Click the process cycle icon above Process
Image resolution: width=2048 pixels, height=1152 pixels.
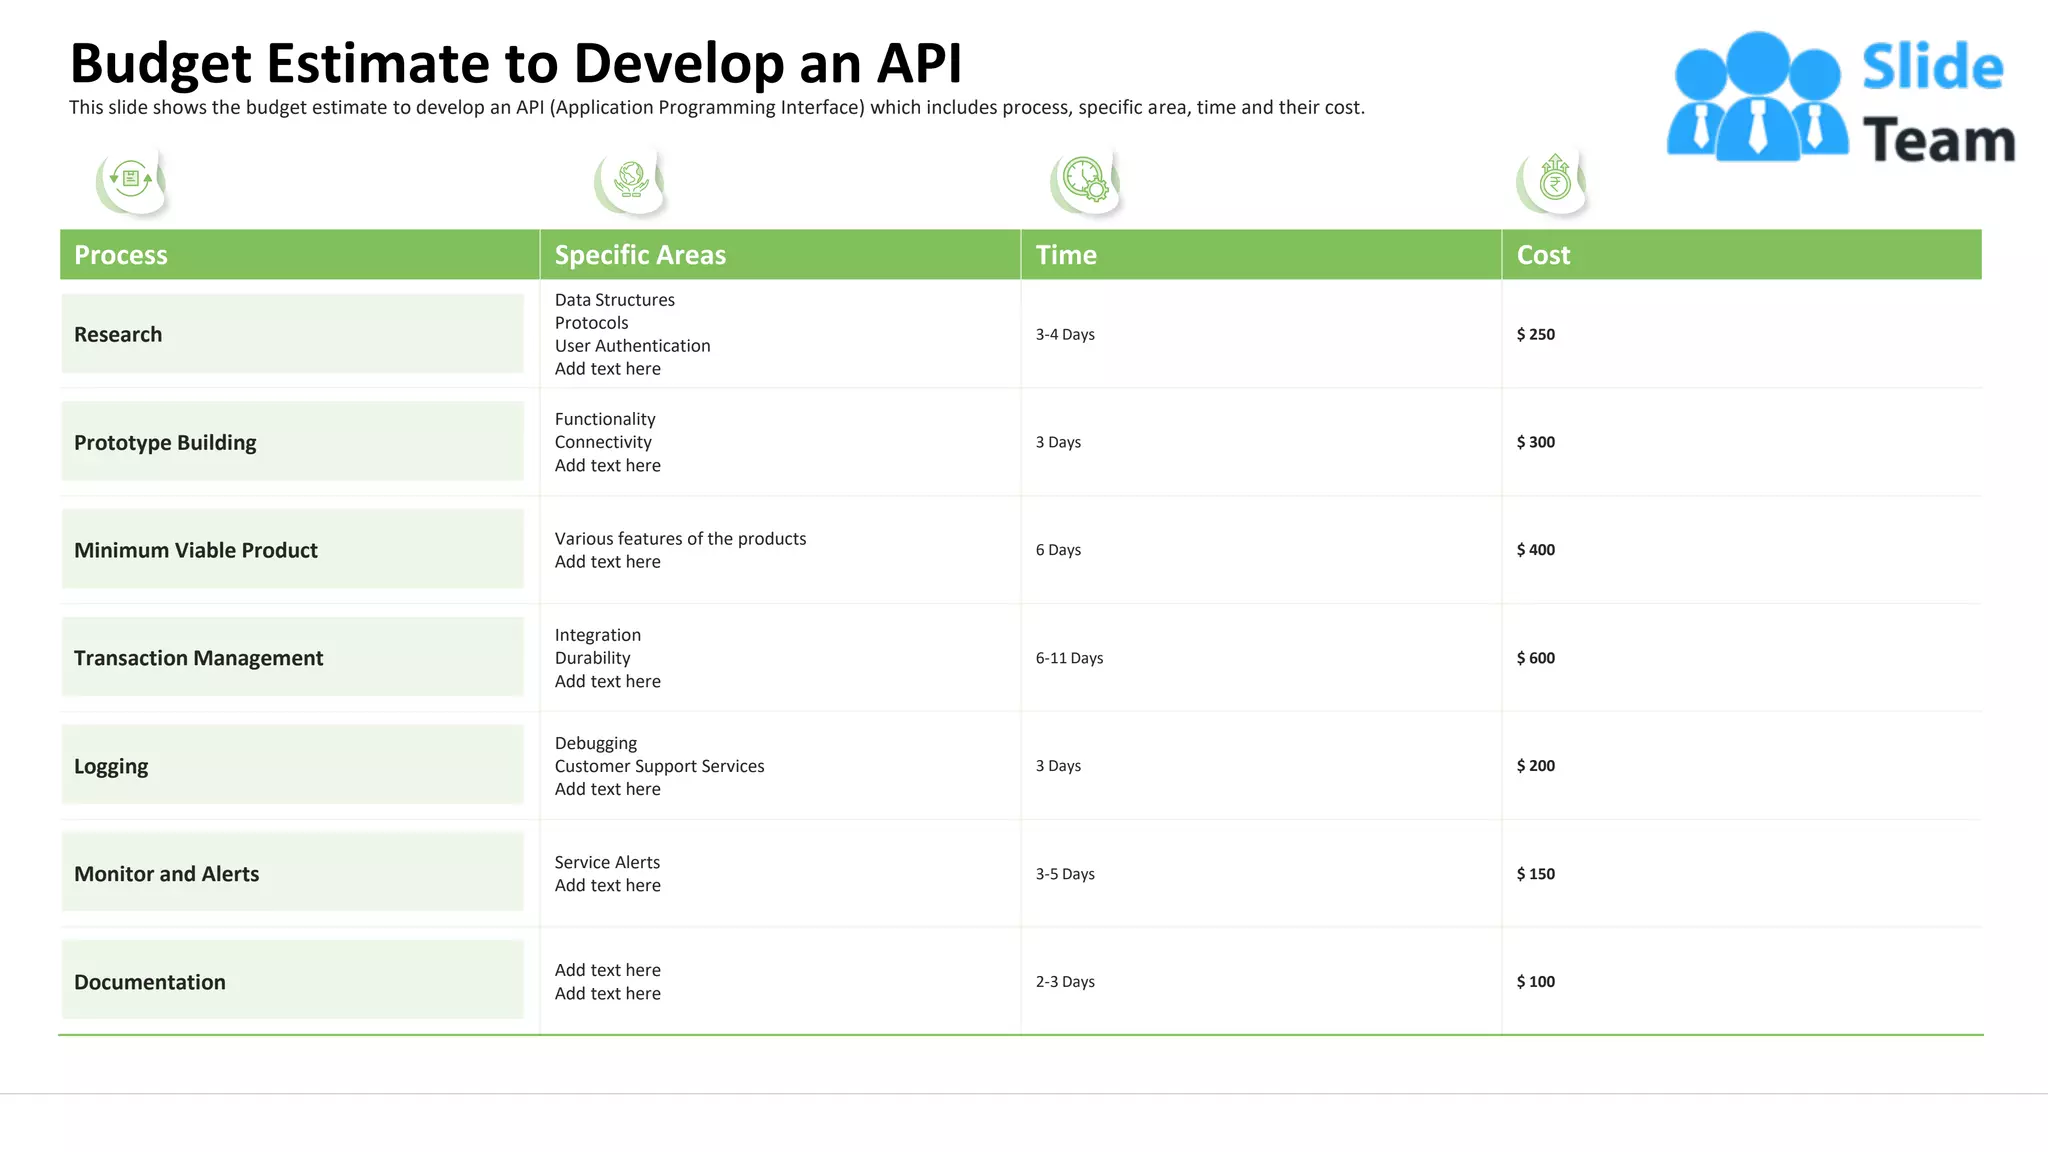[x=131, y=180]
